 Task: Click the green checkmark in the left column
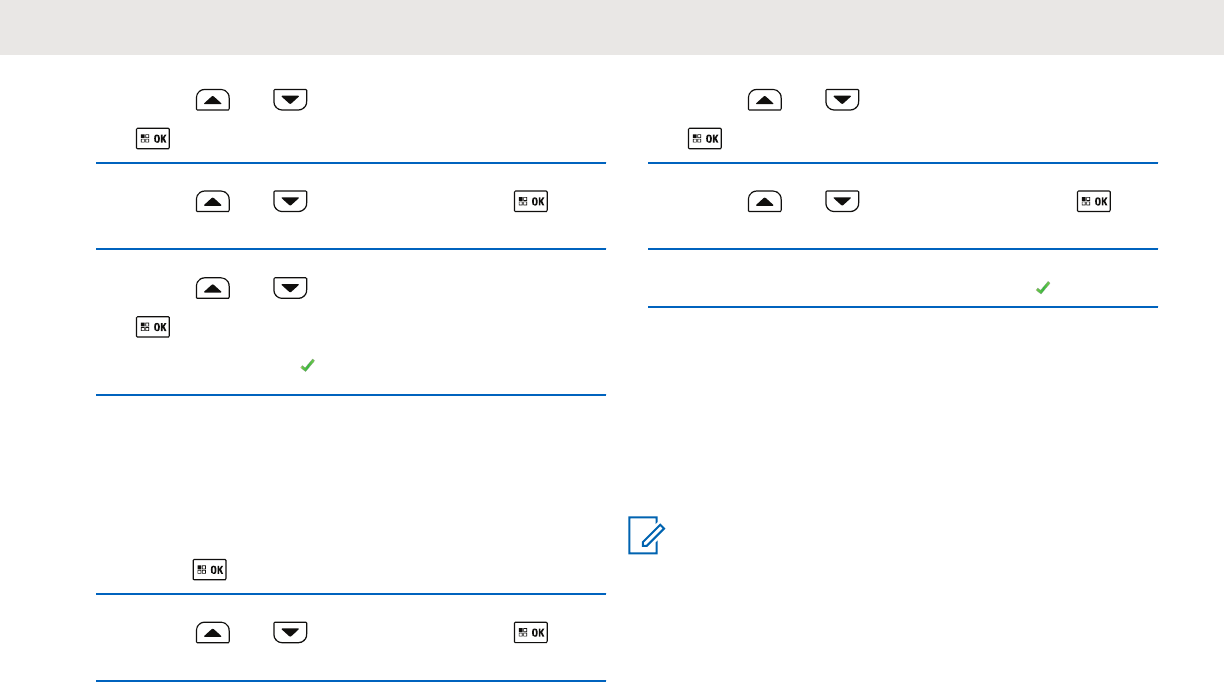coord(307,367)
